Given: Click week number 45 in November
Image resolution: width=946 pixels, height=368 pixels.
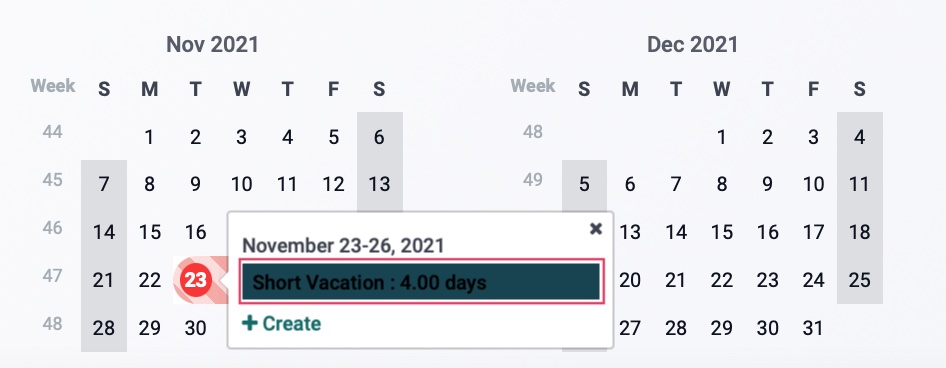Looking at the screenshot, I should click(x=52, y=180).
